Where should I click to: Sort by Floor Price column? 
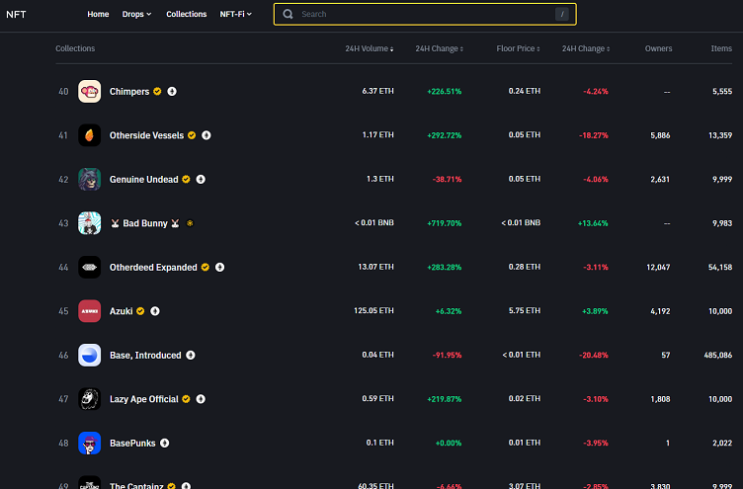518,48
